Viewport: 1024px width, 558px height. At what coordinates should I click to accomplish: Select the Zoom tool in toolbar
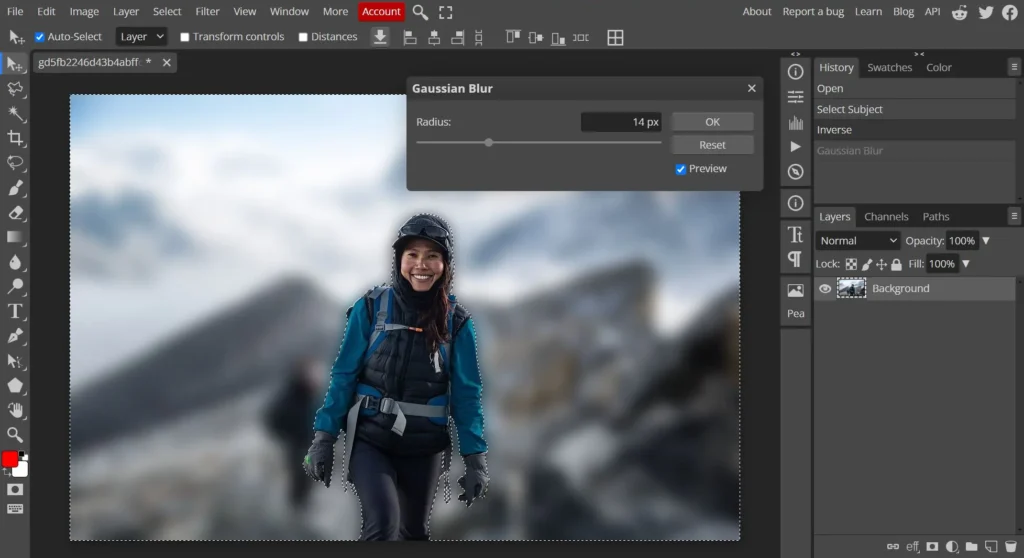(x=15, y=435)
